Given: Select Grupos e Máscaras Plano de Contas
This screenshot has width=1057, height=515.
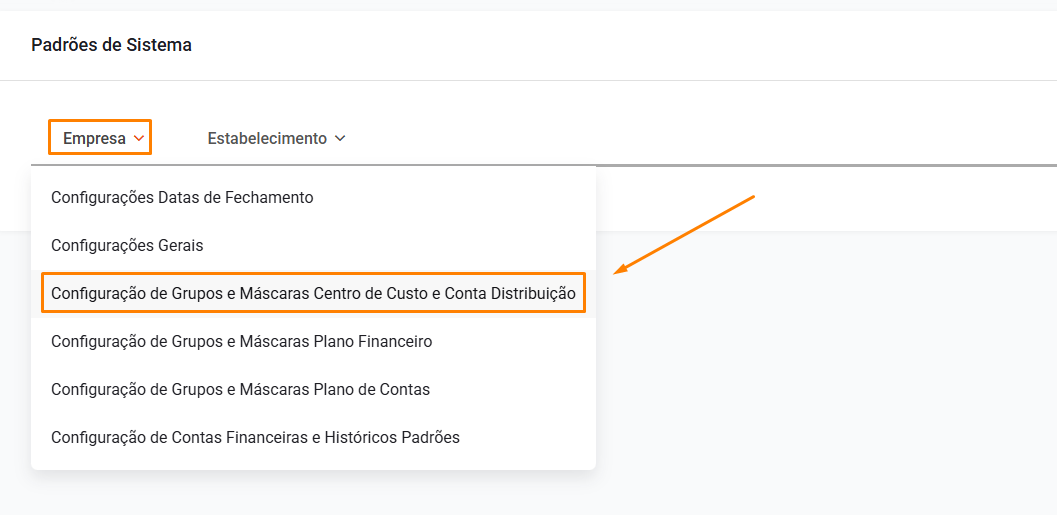Looking at the screenshot, I should tap(240, 389).
